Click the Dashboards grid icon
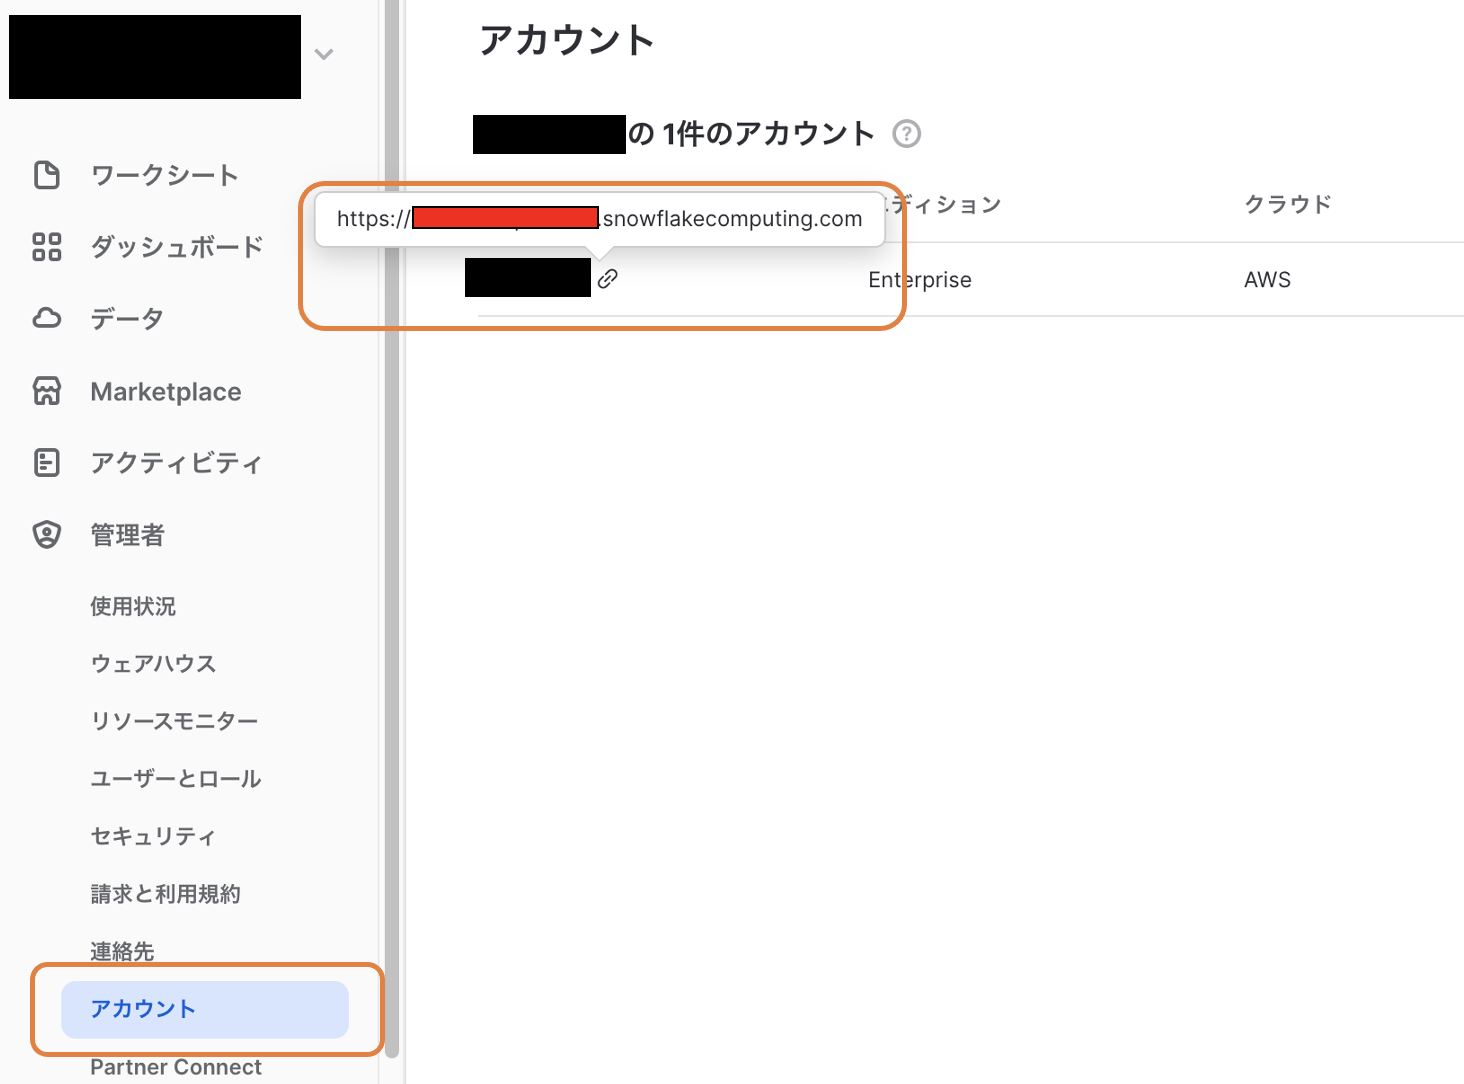Image resolution: width=1464 pixels, height=1084 pixels. [x=47, y=247]
